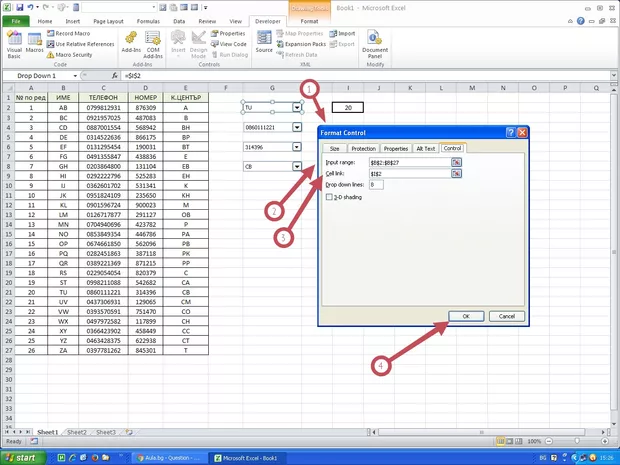Open Excel Add-Ins
The width and height of the screenshot is (620, 465).
coord(130,45)
